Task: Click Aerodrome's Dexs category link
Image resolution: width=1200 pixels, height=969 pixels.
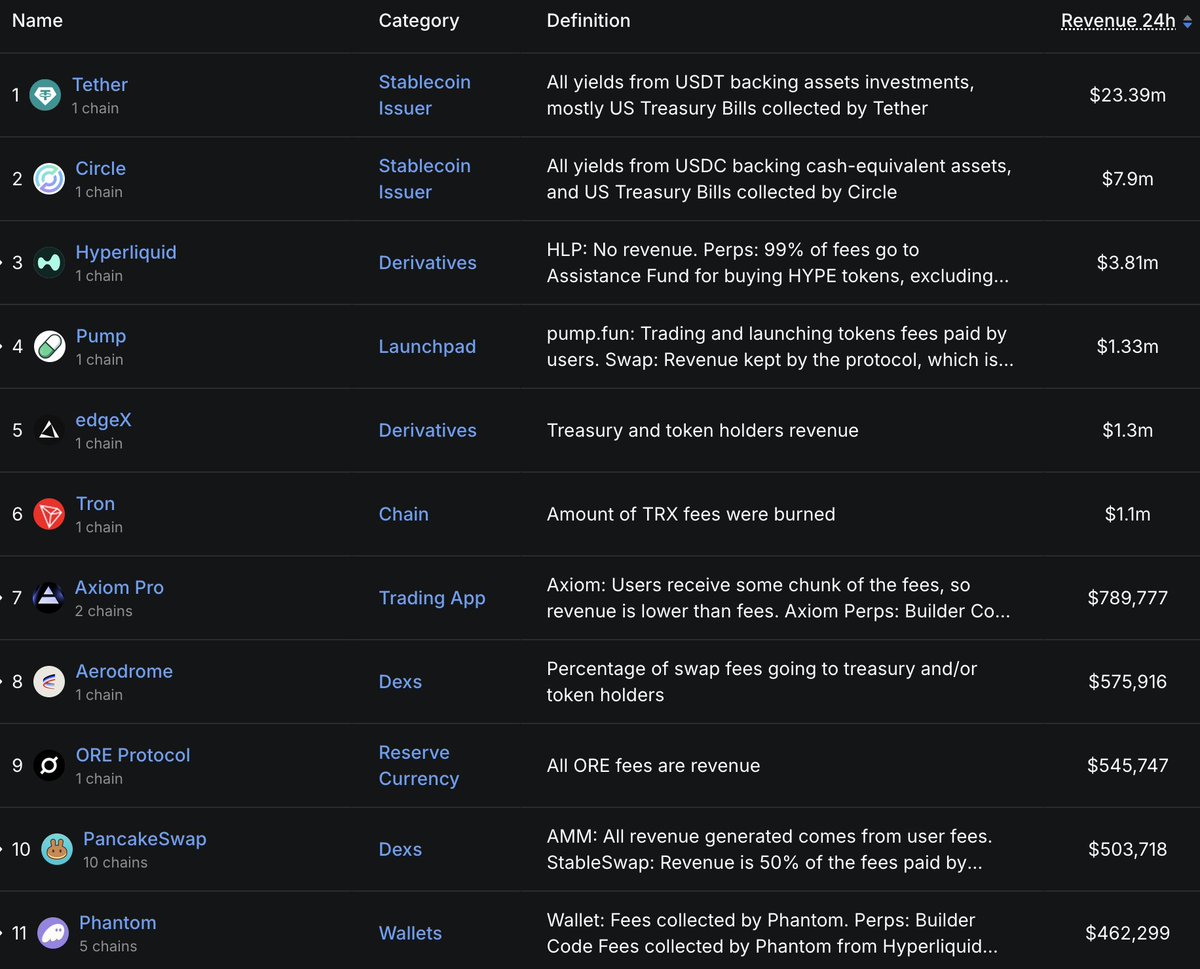Action: [x=400, y=682]
